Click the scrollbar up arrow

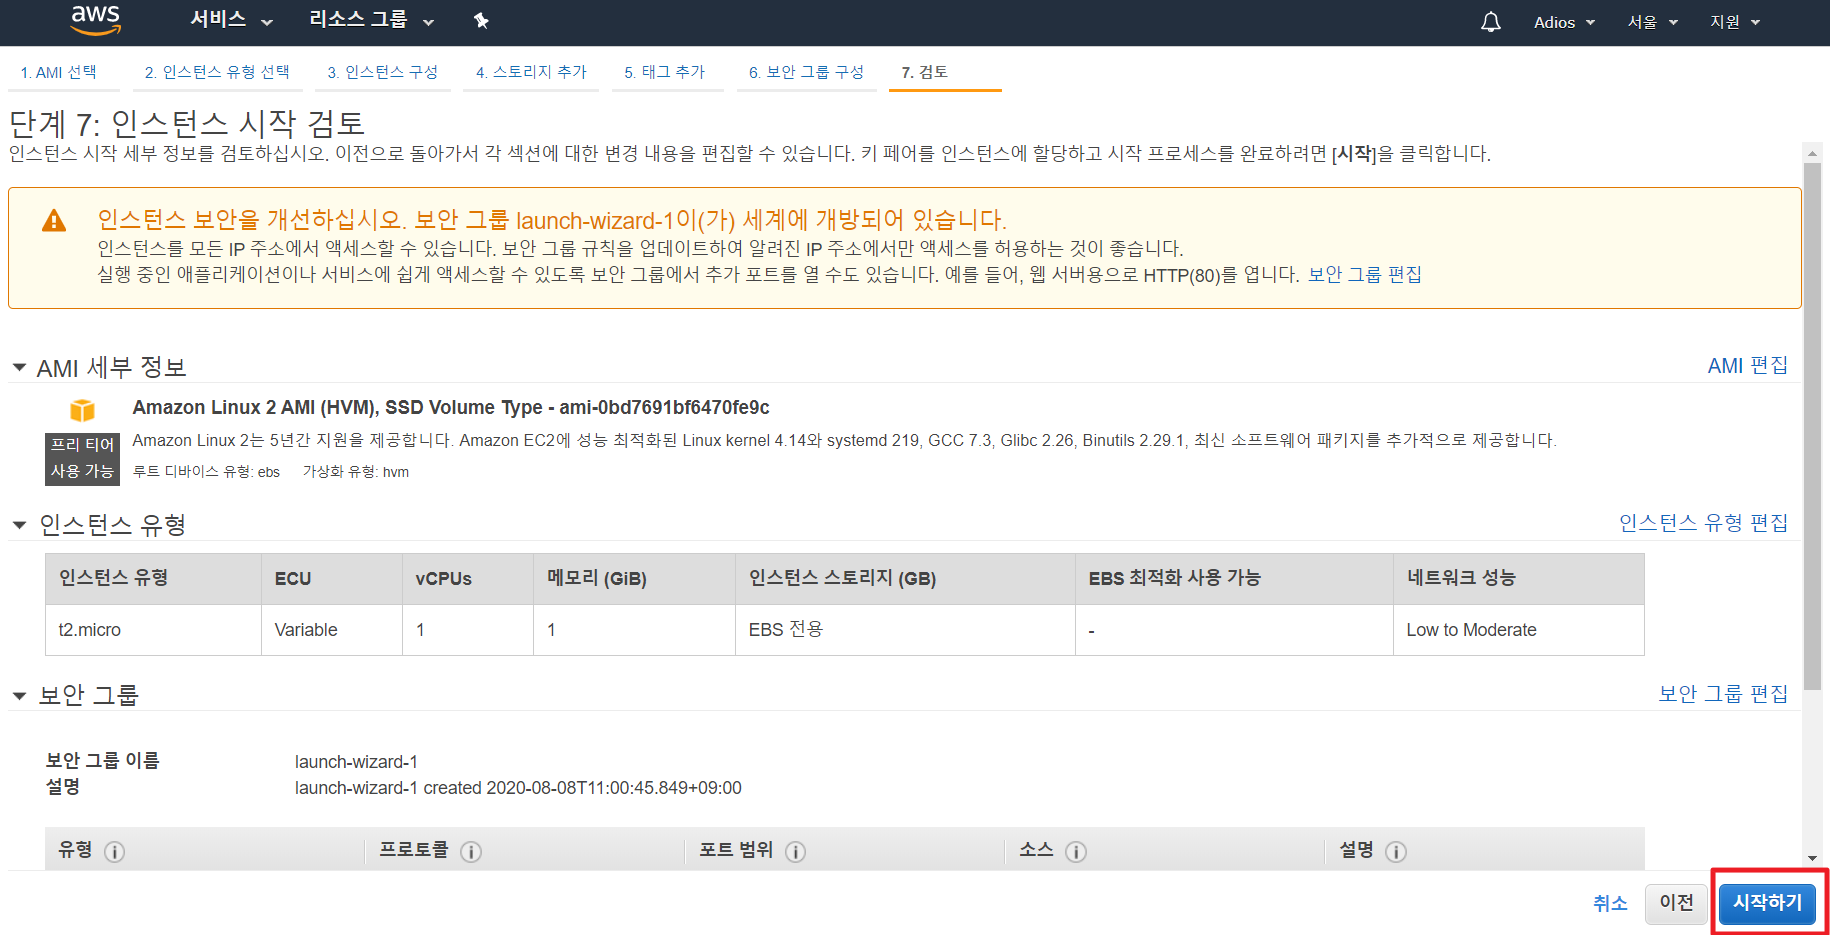[1812, 154]
